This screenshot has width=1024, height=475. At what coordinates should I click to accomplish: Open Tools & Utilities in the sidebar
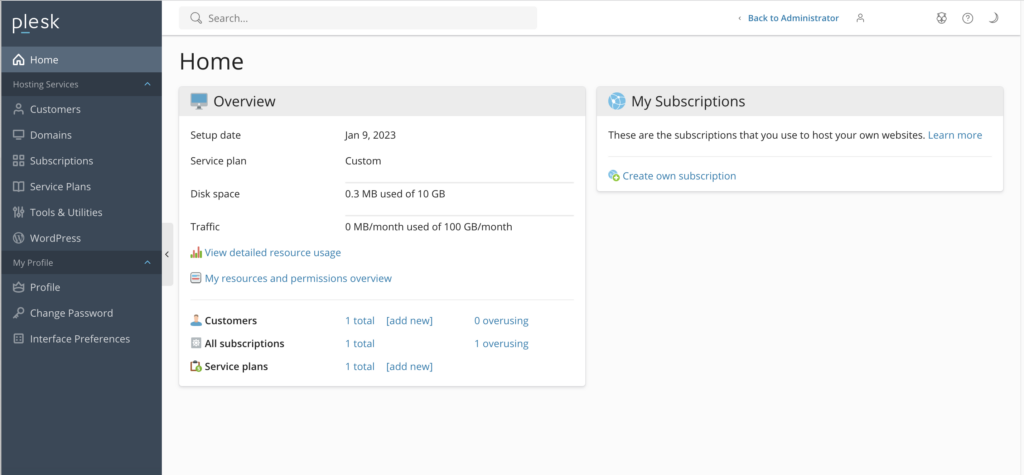81,212
